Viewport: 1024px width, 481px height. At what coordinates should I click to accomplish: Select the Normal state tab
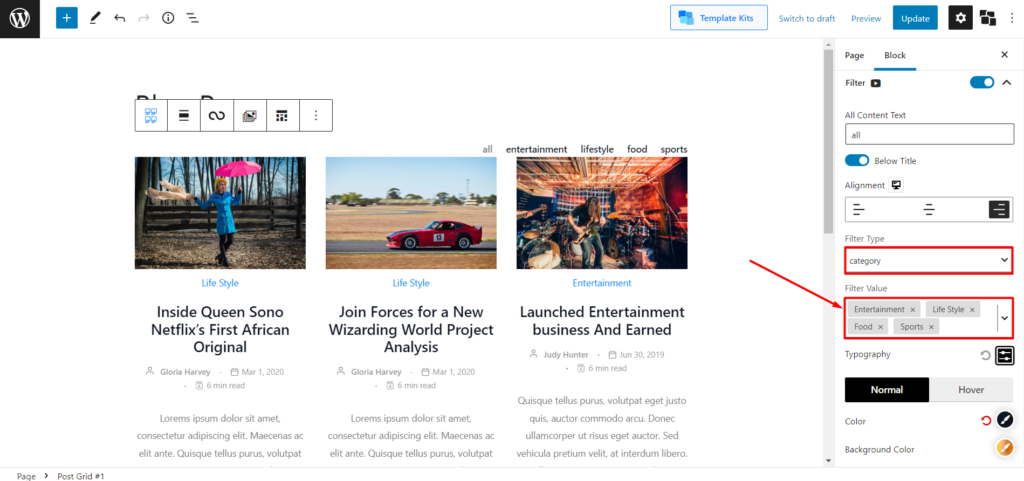click(887, 390)
